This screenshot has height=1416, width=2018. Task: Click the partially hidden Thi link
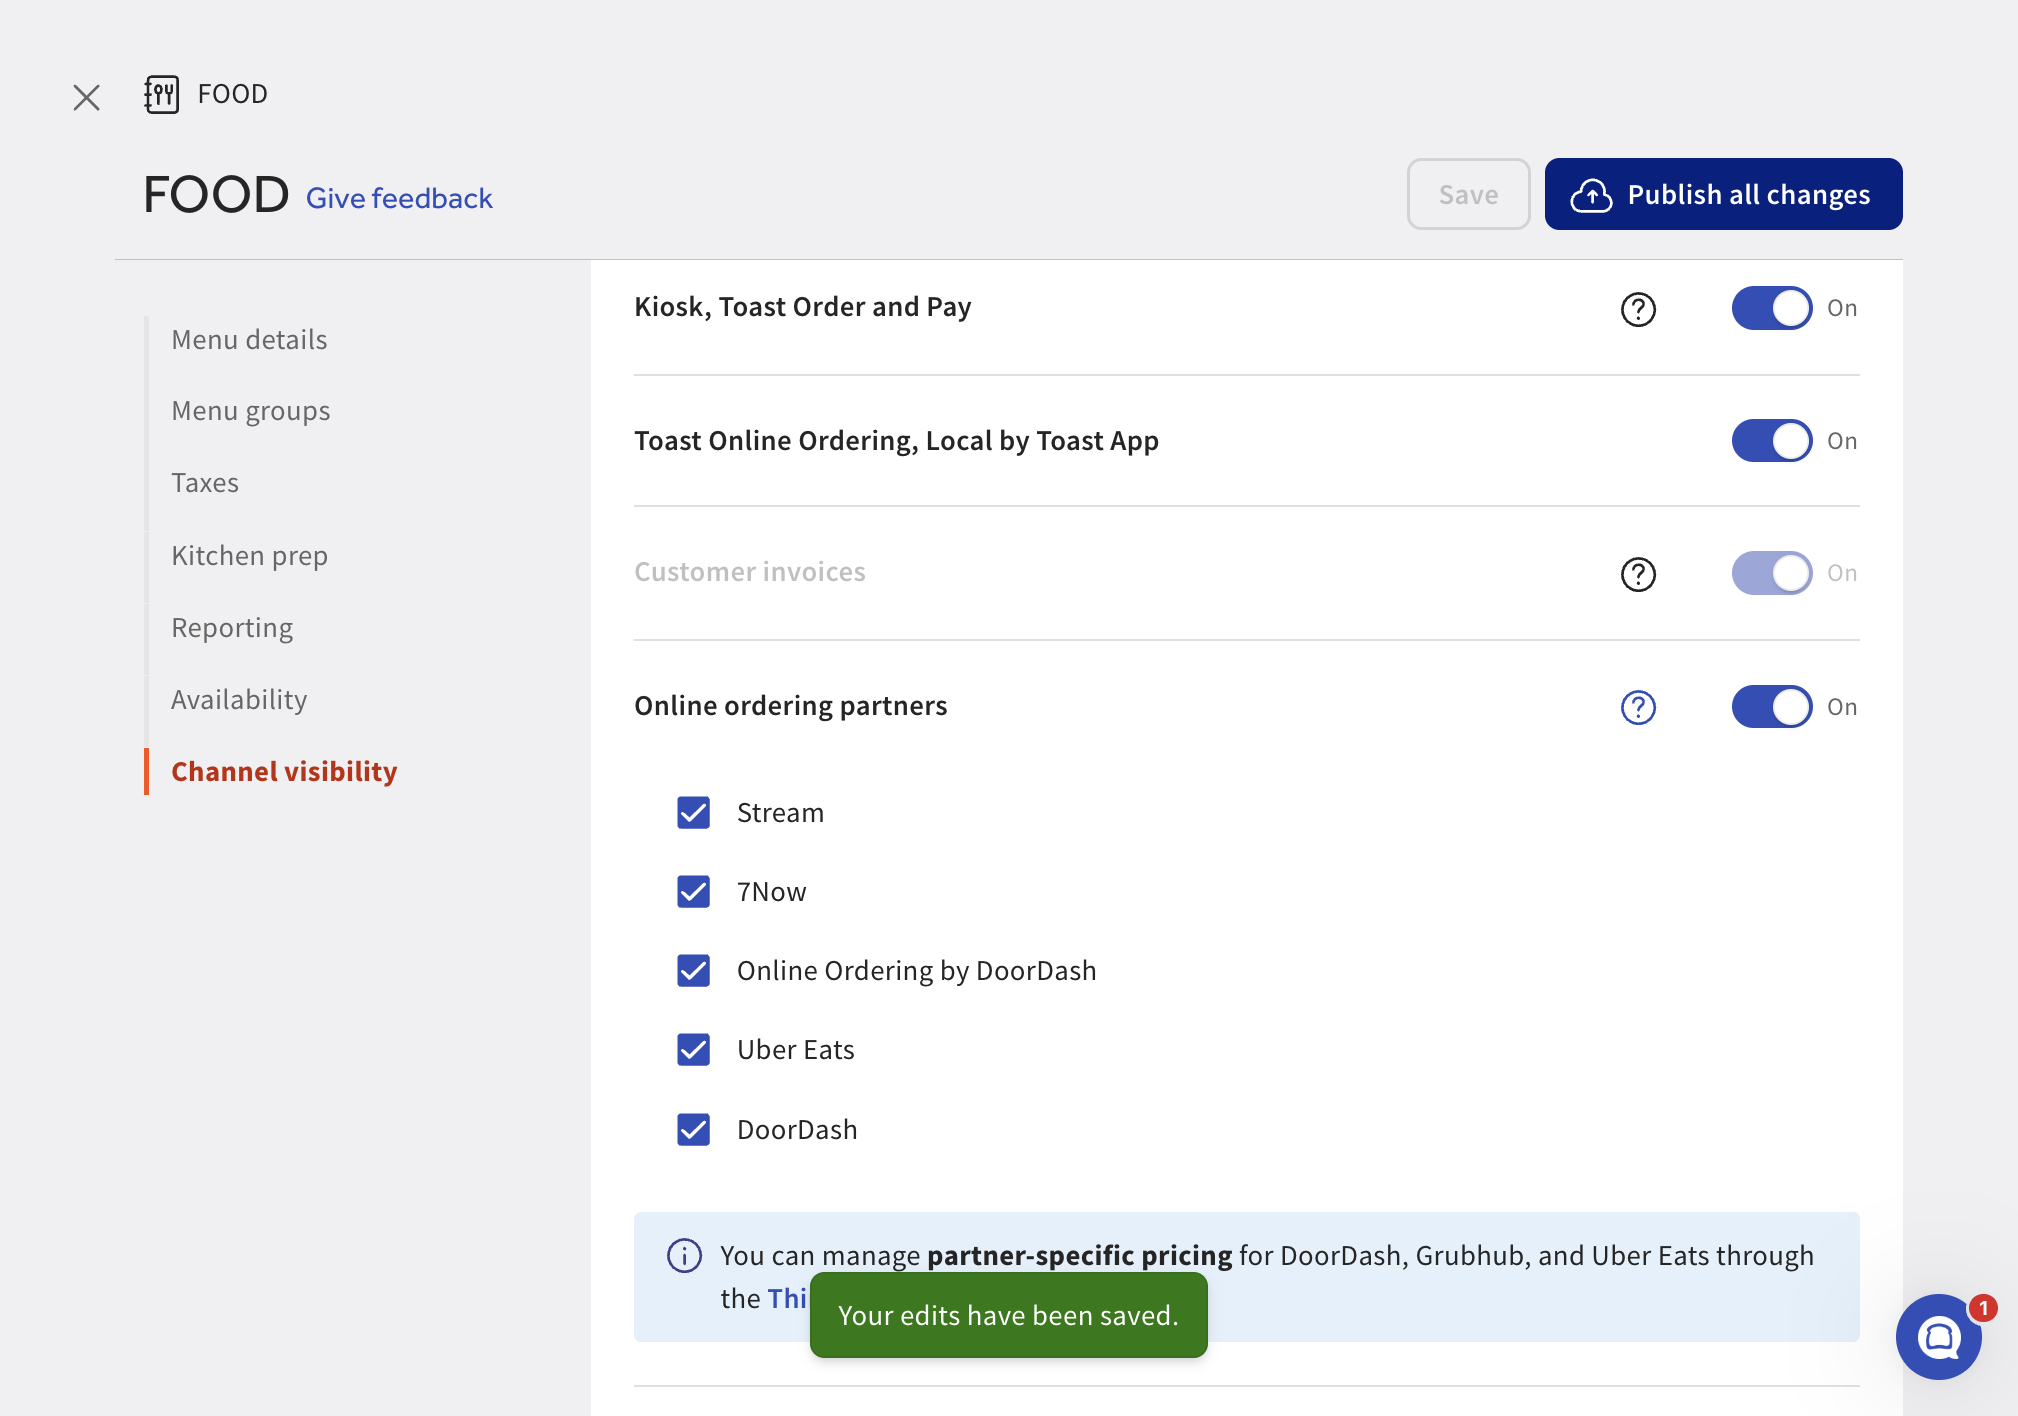pos(786,1298)
